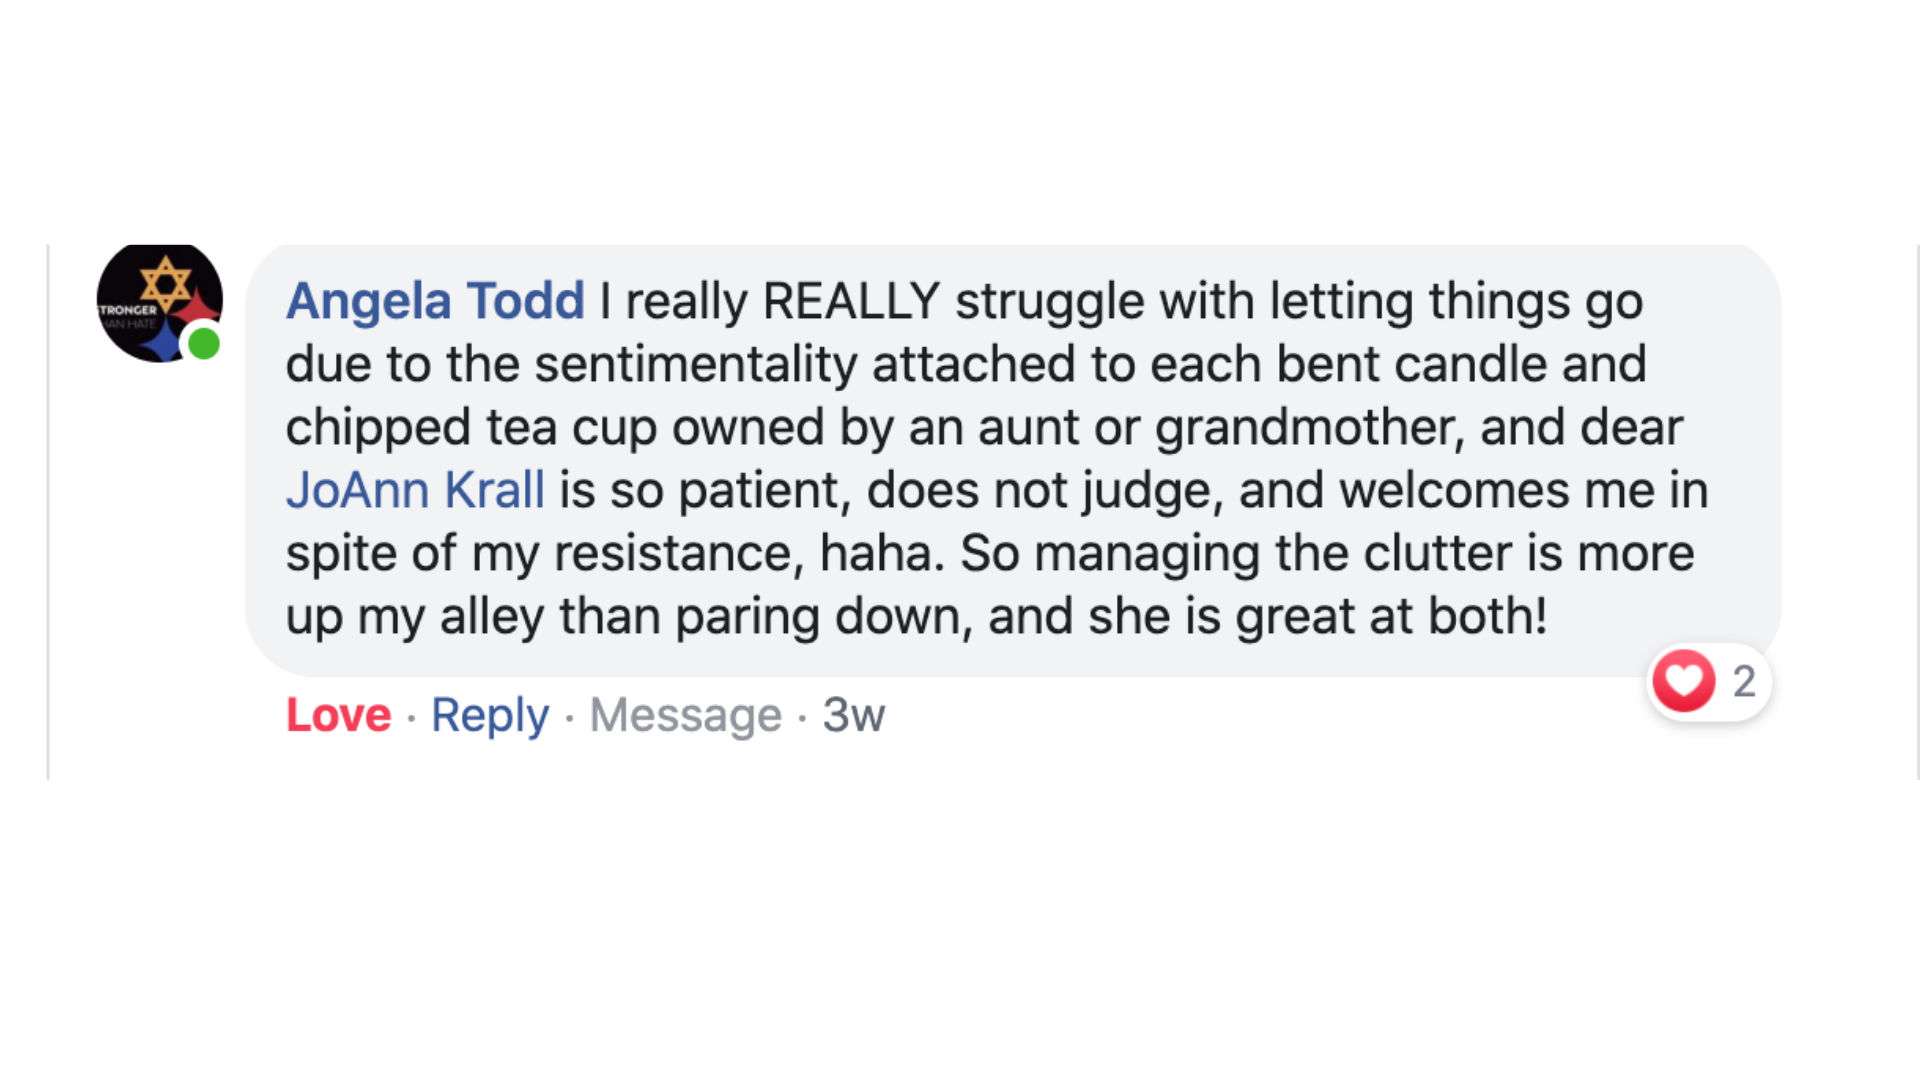Click the word 'sentimentality' in the comment
This screenshot has width=1920, height=1080.
click(x=696, y=364)
